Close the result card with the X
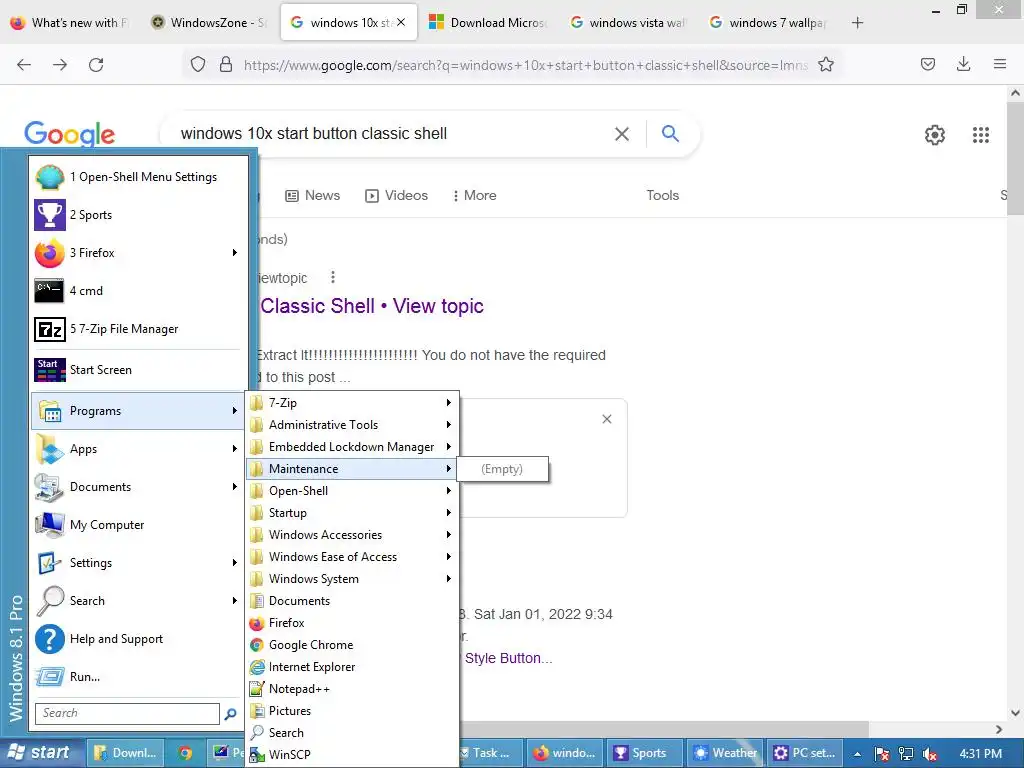 coord(607,419)
